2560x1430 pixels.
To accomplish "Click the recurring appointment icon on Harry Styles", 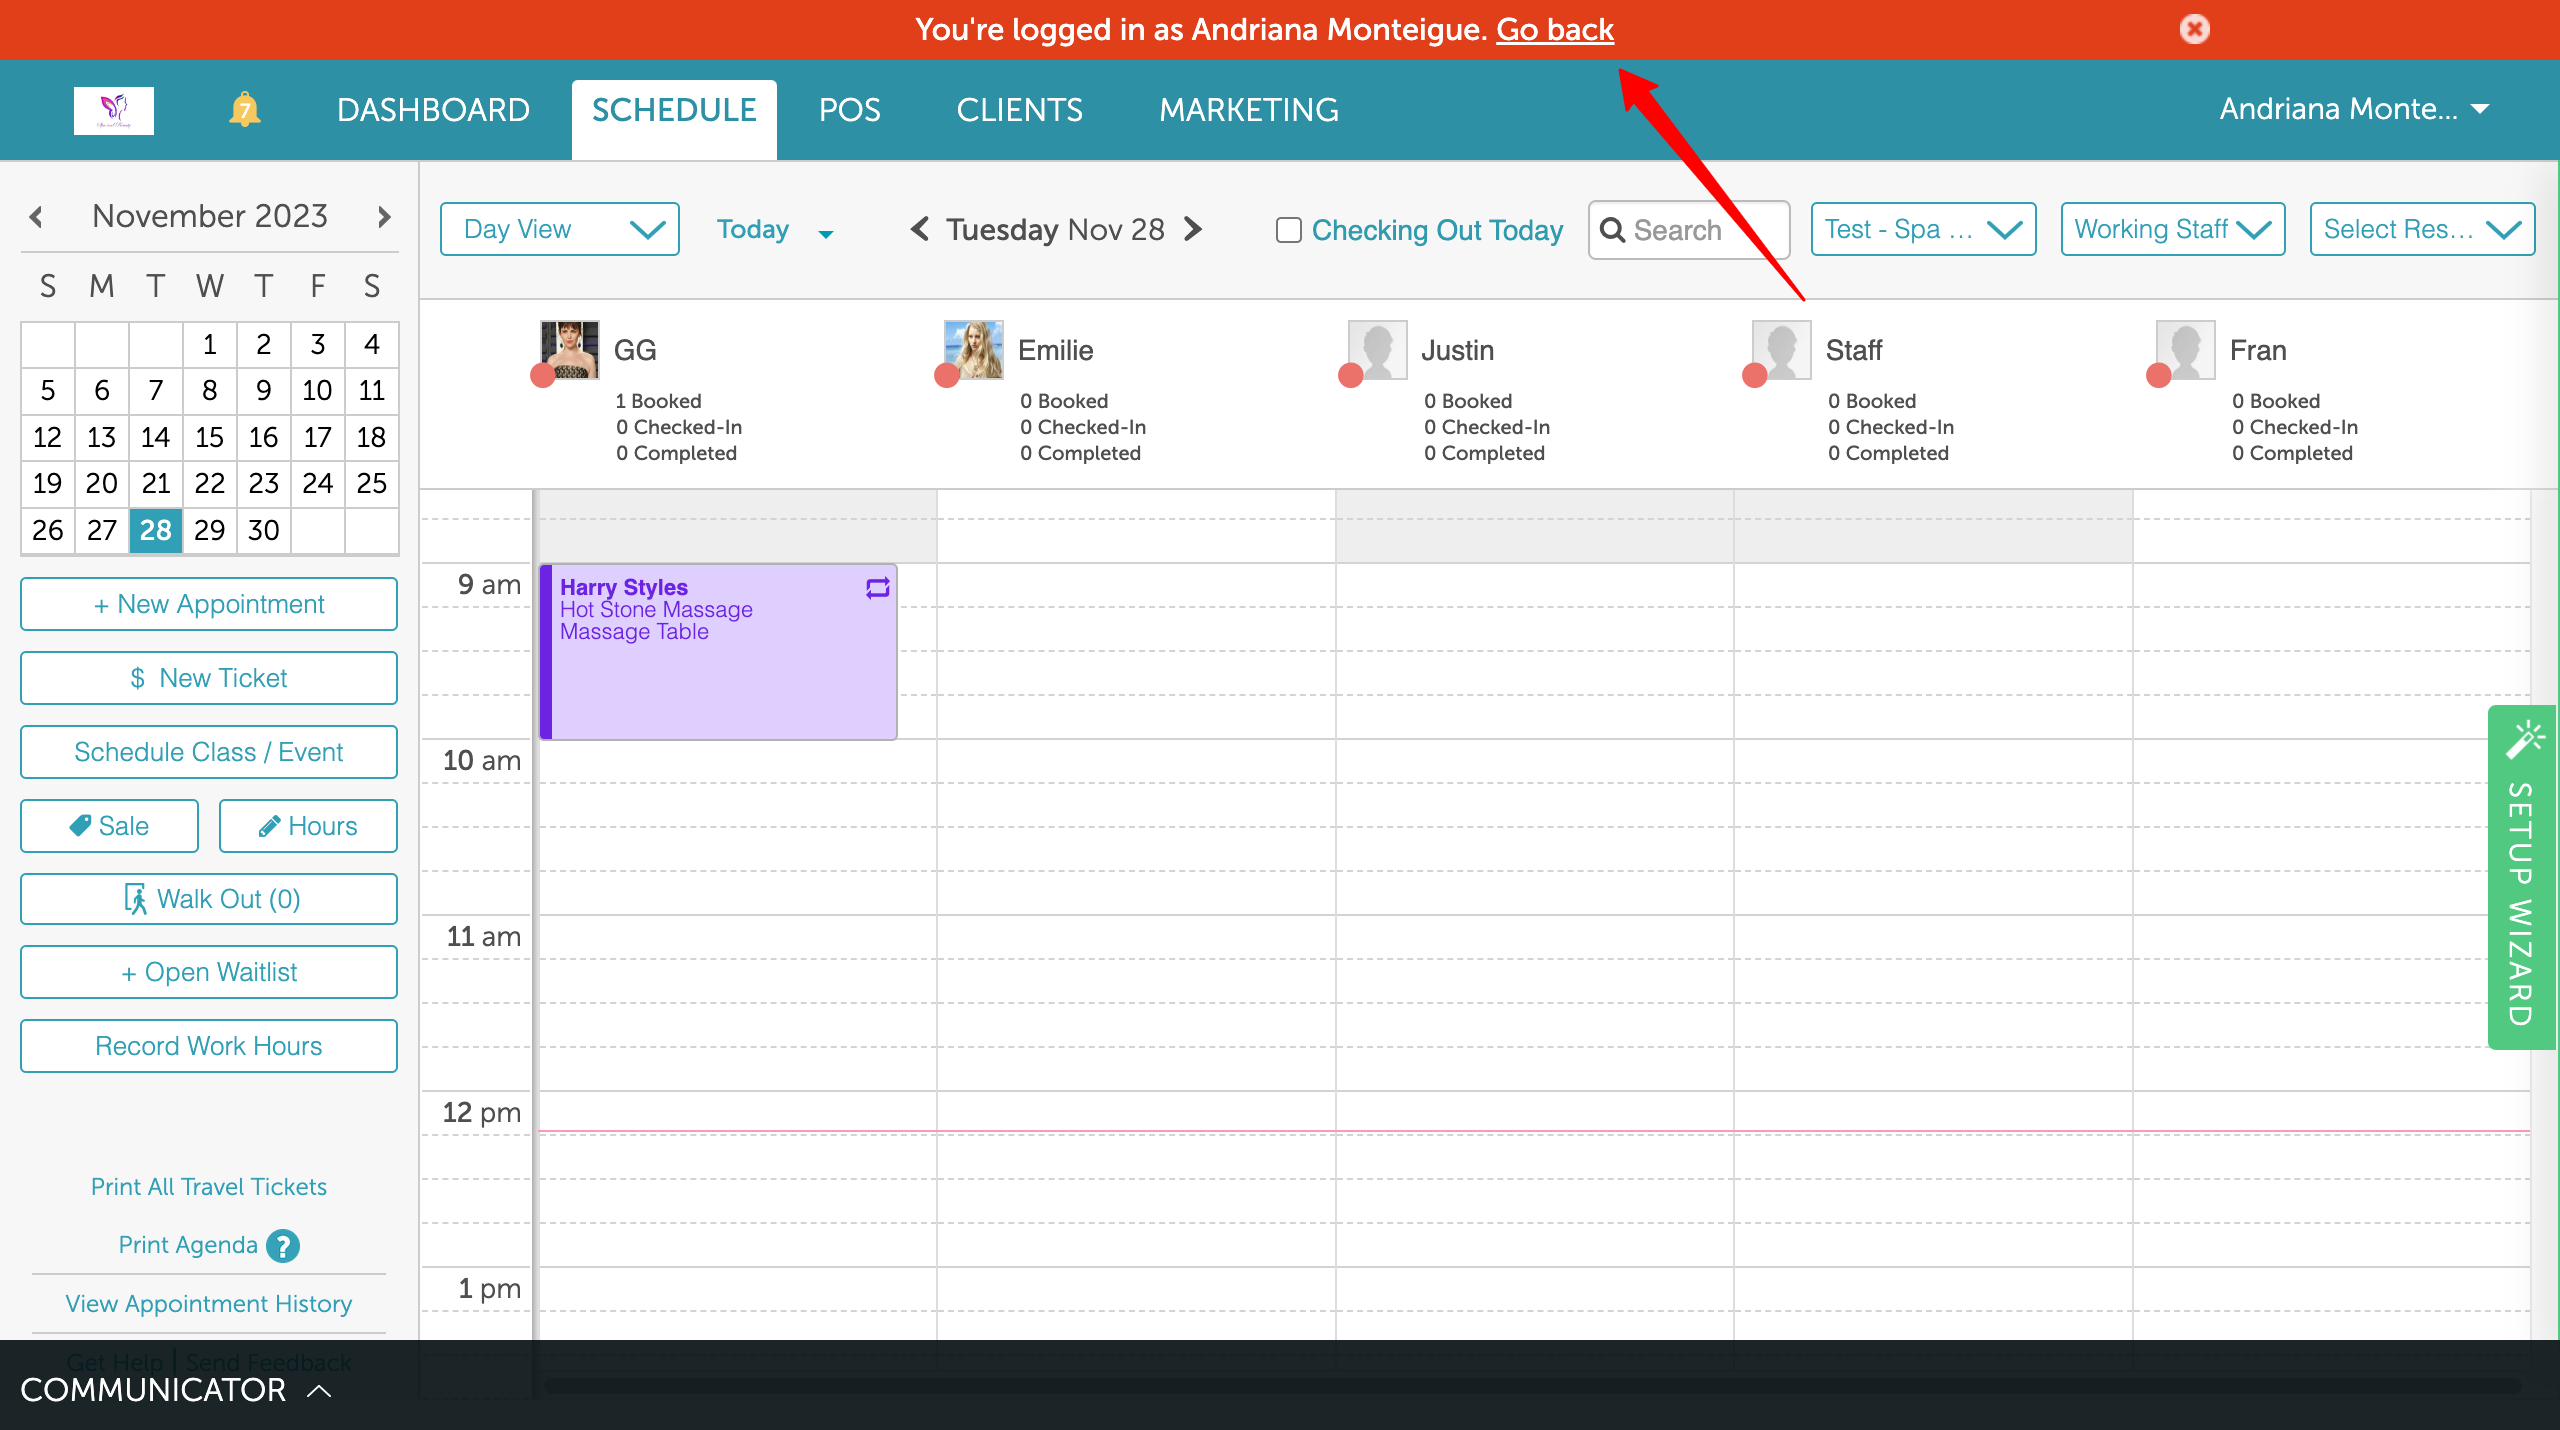I will (877, 588).
